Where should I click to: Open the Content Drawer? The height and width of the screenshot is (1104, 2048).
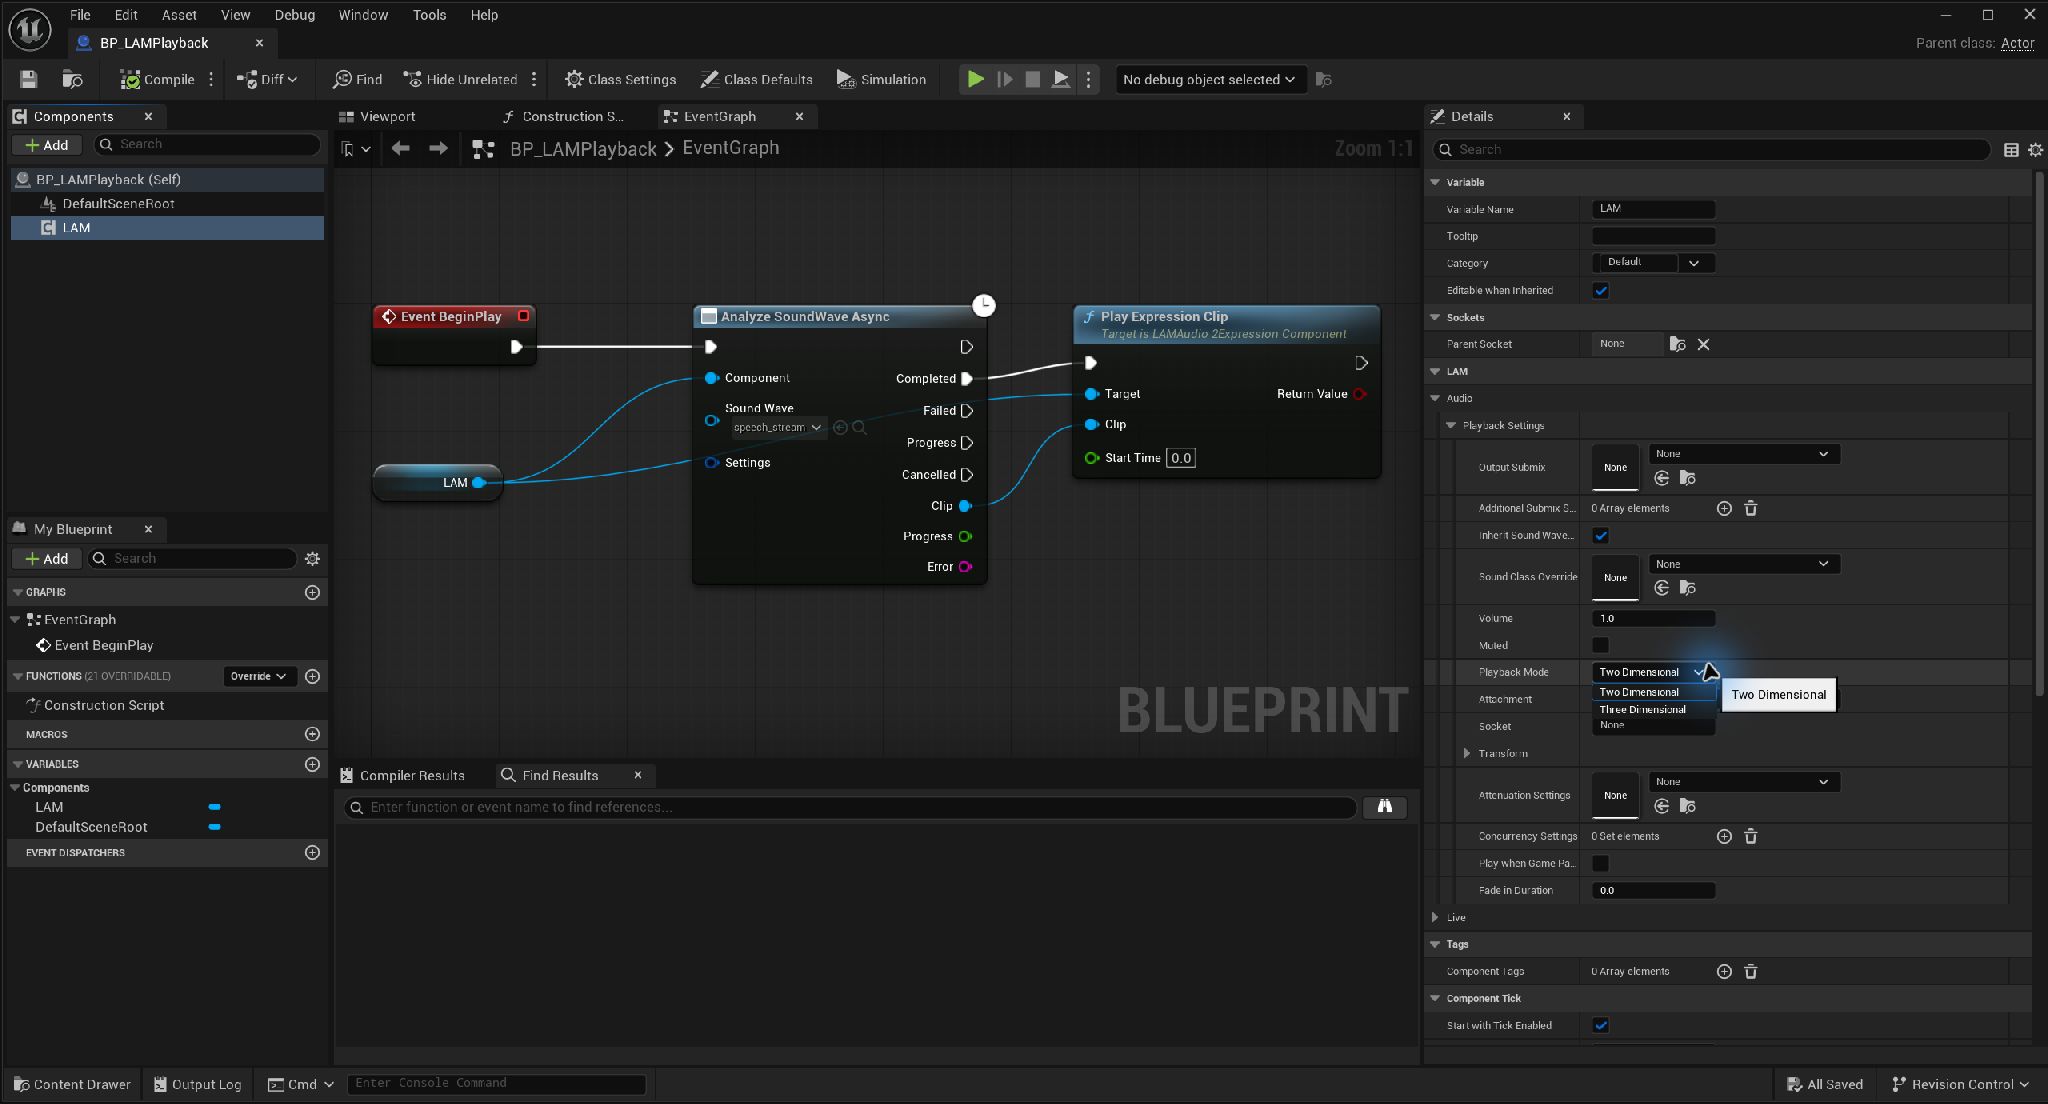72,1084
